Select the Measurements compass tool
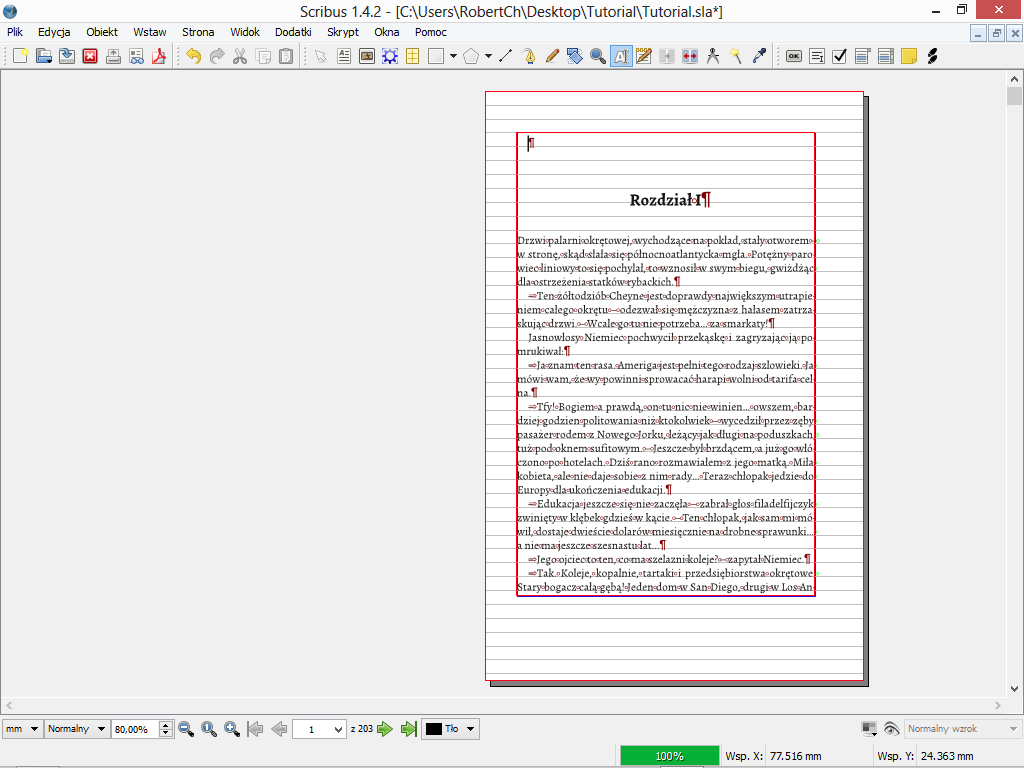This screenshot has width=1024, height=768. [713, 56]
